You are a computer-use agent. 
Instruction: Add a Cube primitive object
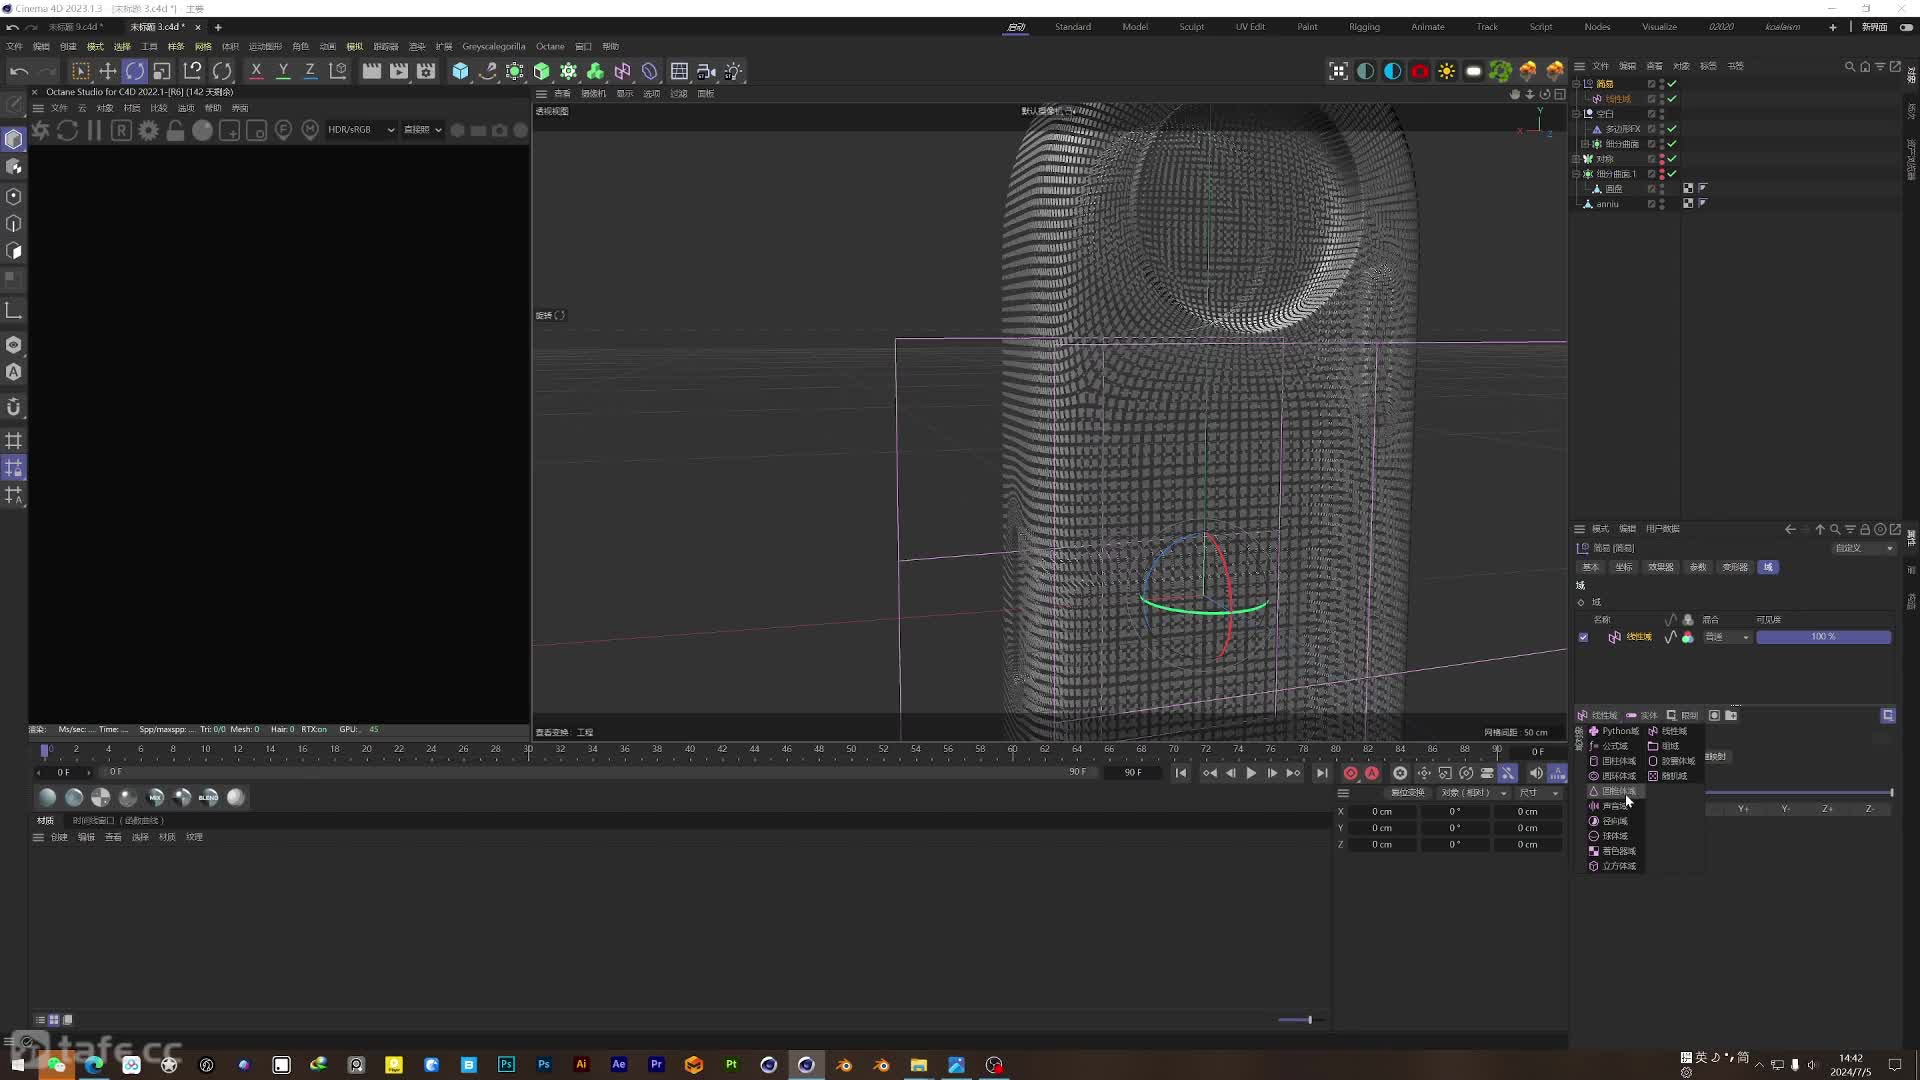[460, 71]
